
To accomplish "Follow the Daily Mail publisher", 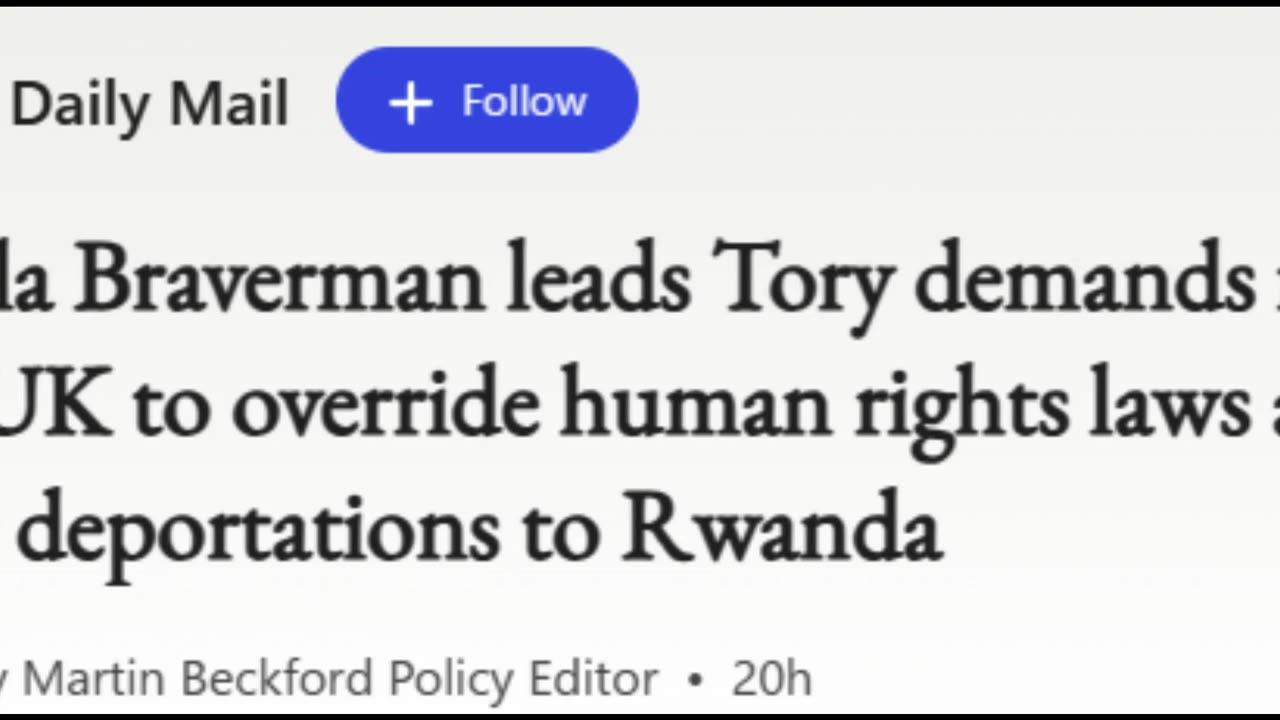I will 486,101.
